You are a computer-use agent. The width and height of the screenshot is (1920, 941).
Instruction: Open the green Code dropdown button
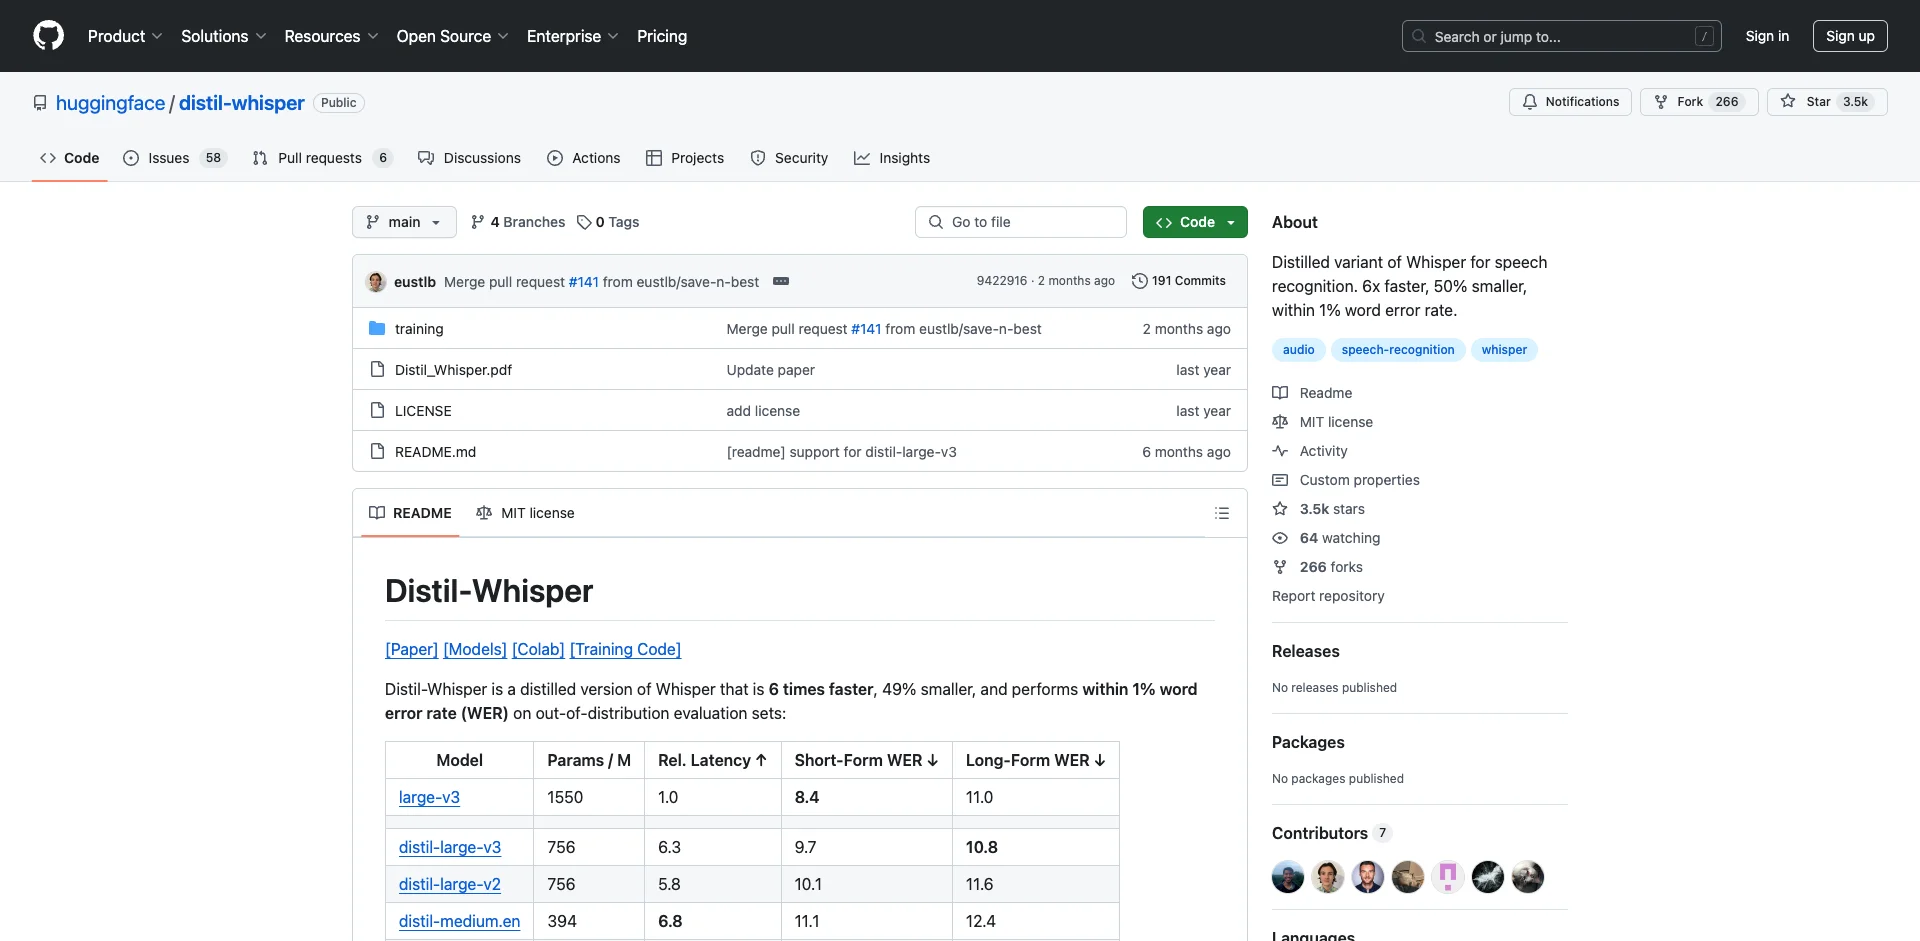click(1195, 222)
